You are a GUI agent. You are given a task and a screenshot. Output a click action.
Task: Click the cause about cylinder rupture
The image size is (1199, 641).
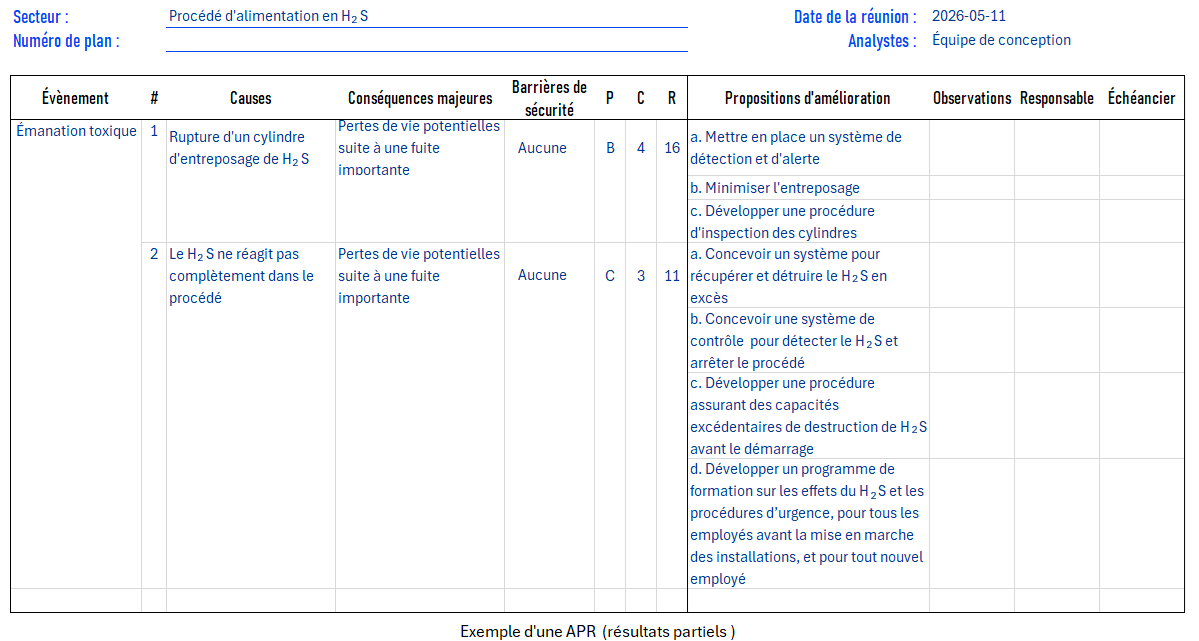(x=239, y=148)
